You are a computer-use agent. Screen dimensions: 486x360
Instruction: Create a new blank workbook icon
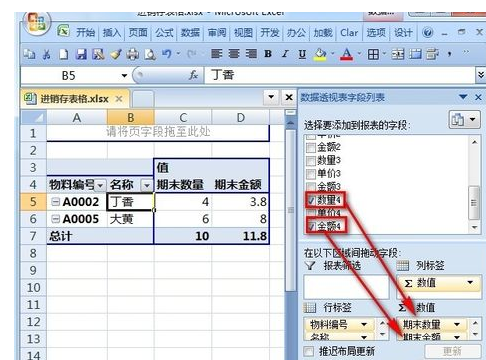click(63, 54)
